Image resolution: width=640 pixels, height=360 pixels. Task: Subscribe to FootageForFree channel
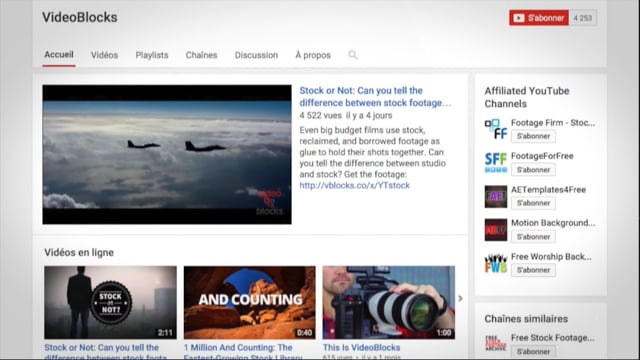533,170
